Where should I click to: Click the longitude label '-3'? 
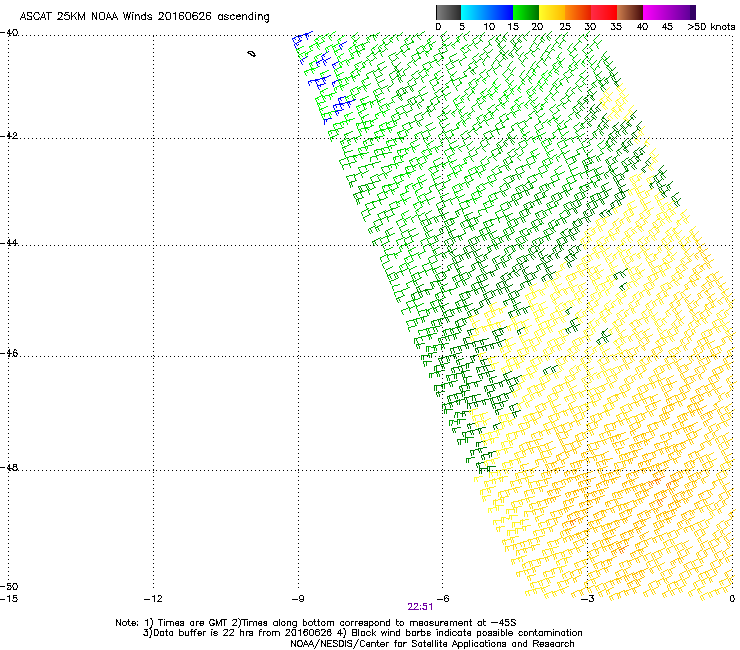pos(587,599)
